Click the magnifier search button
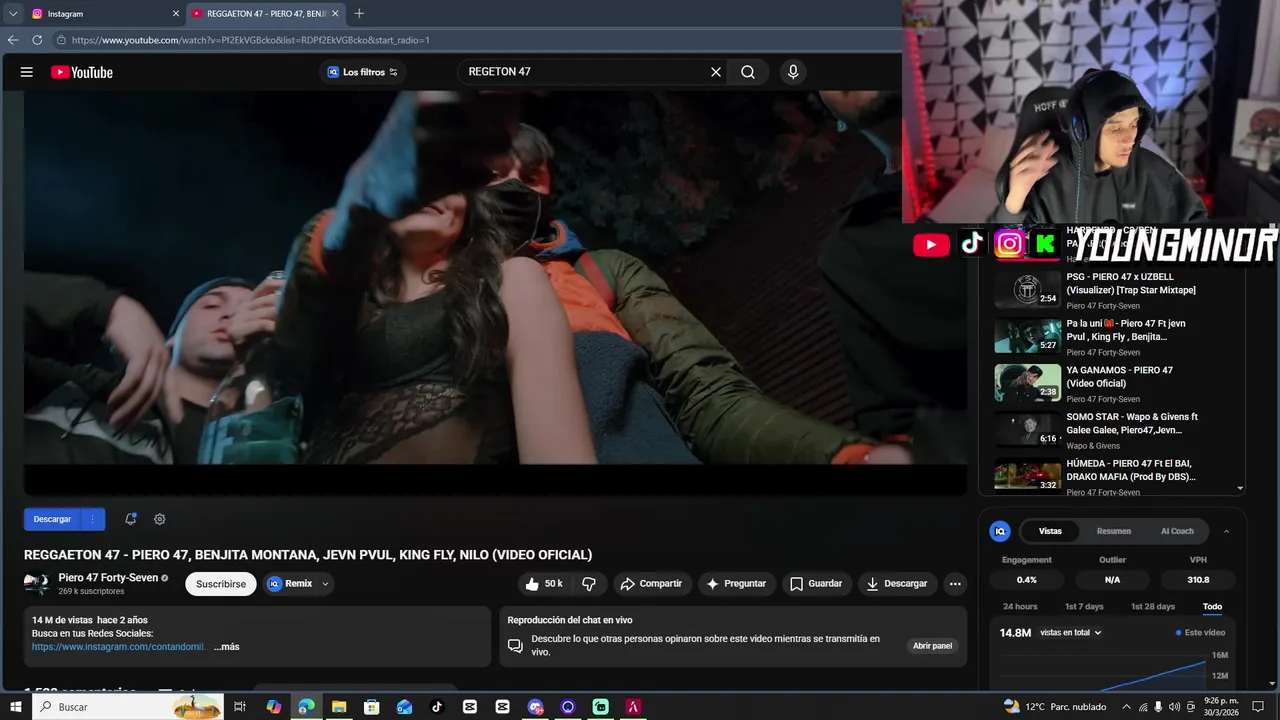Image resolution: width=1280 pixels, height=720 pixels. click(748, 72)
